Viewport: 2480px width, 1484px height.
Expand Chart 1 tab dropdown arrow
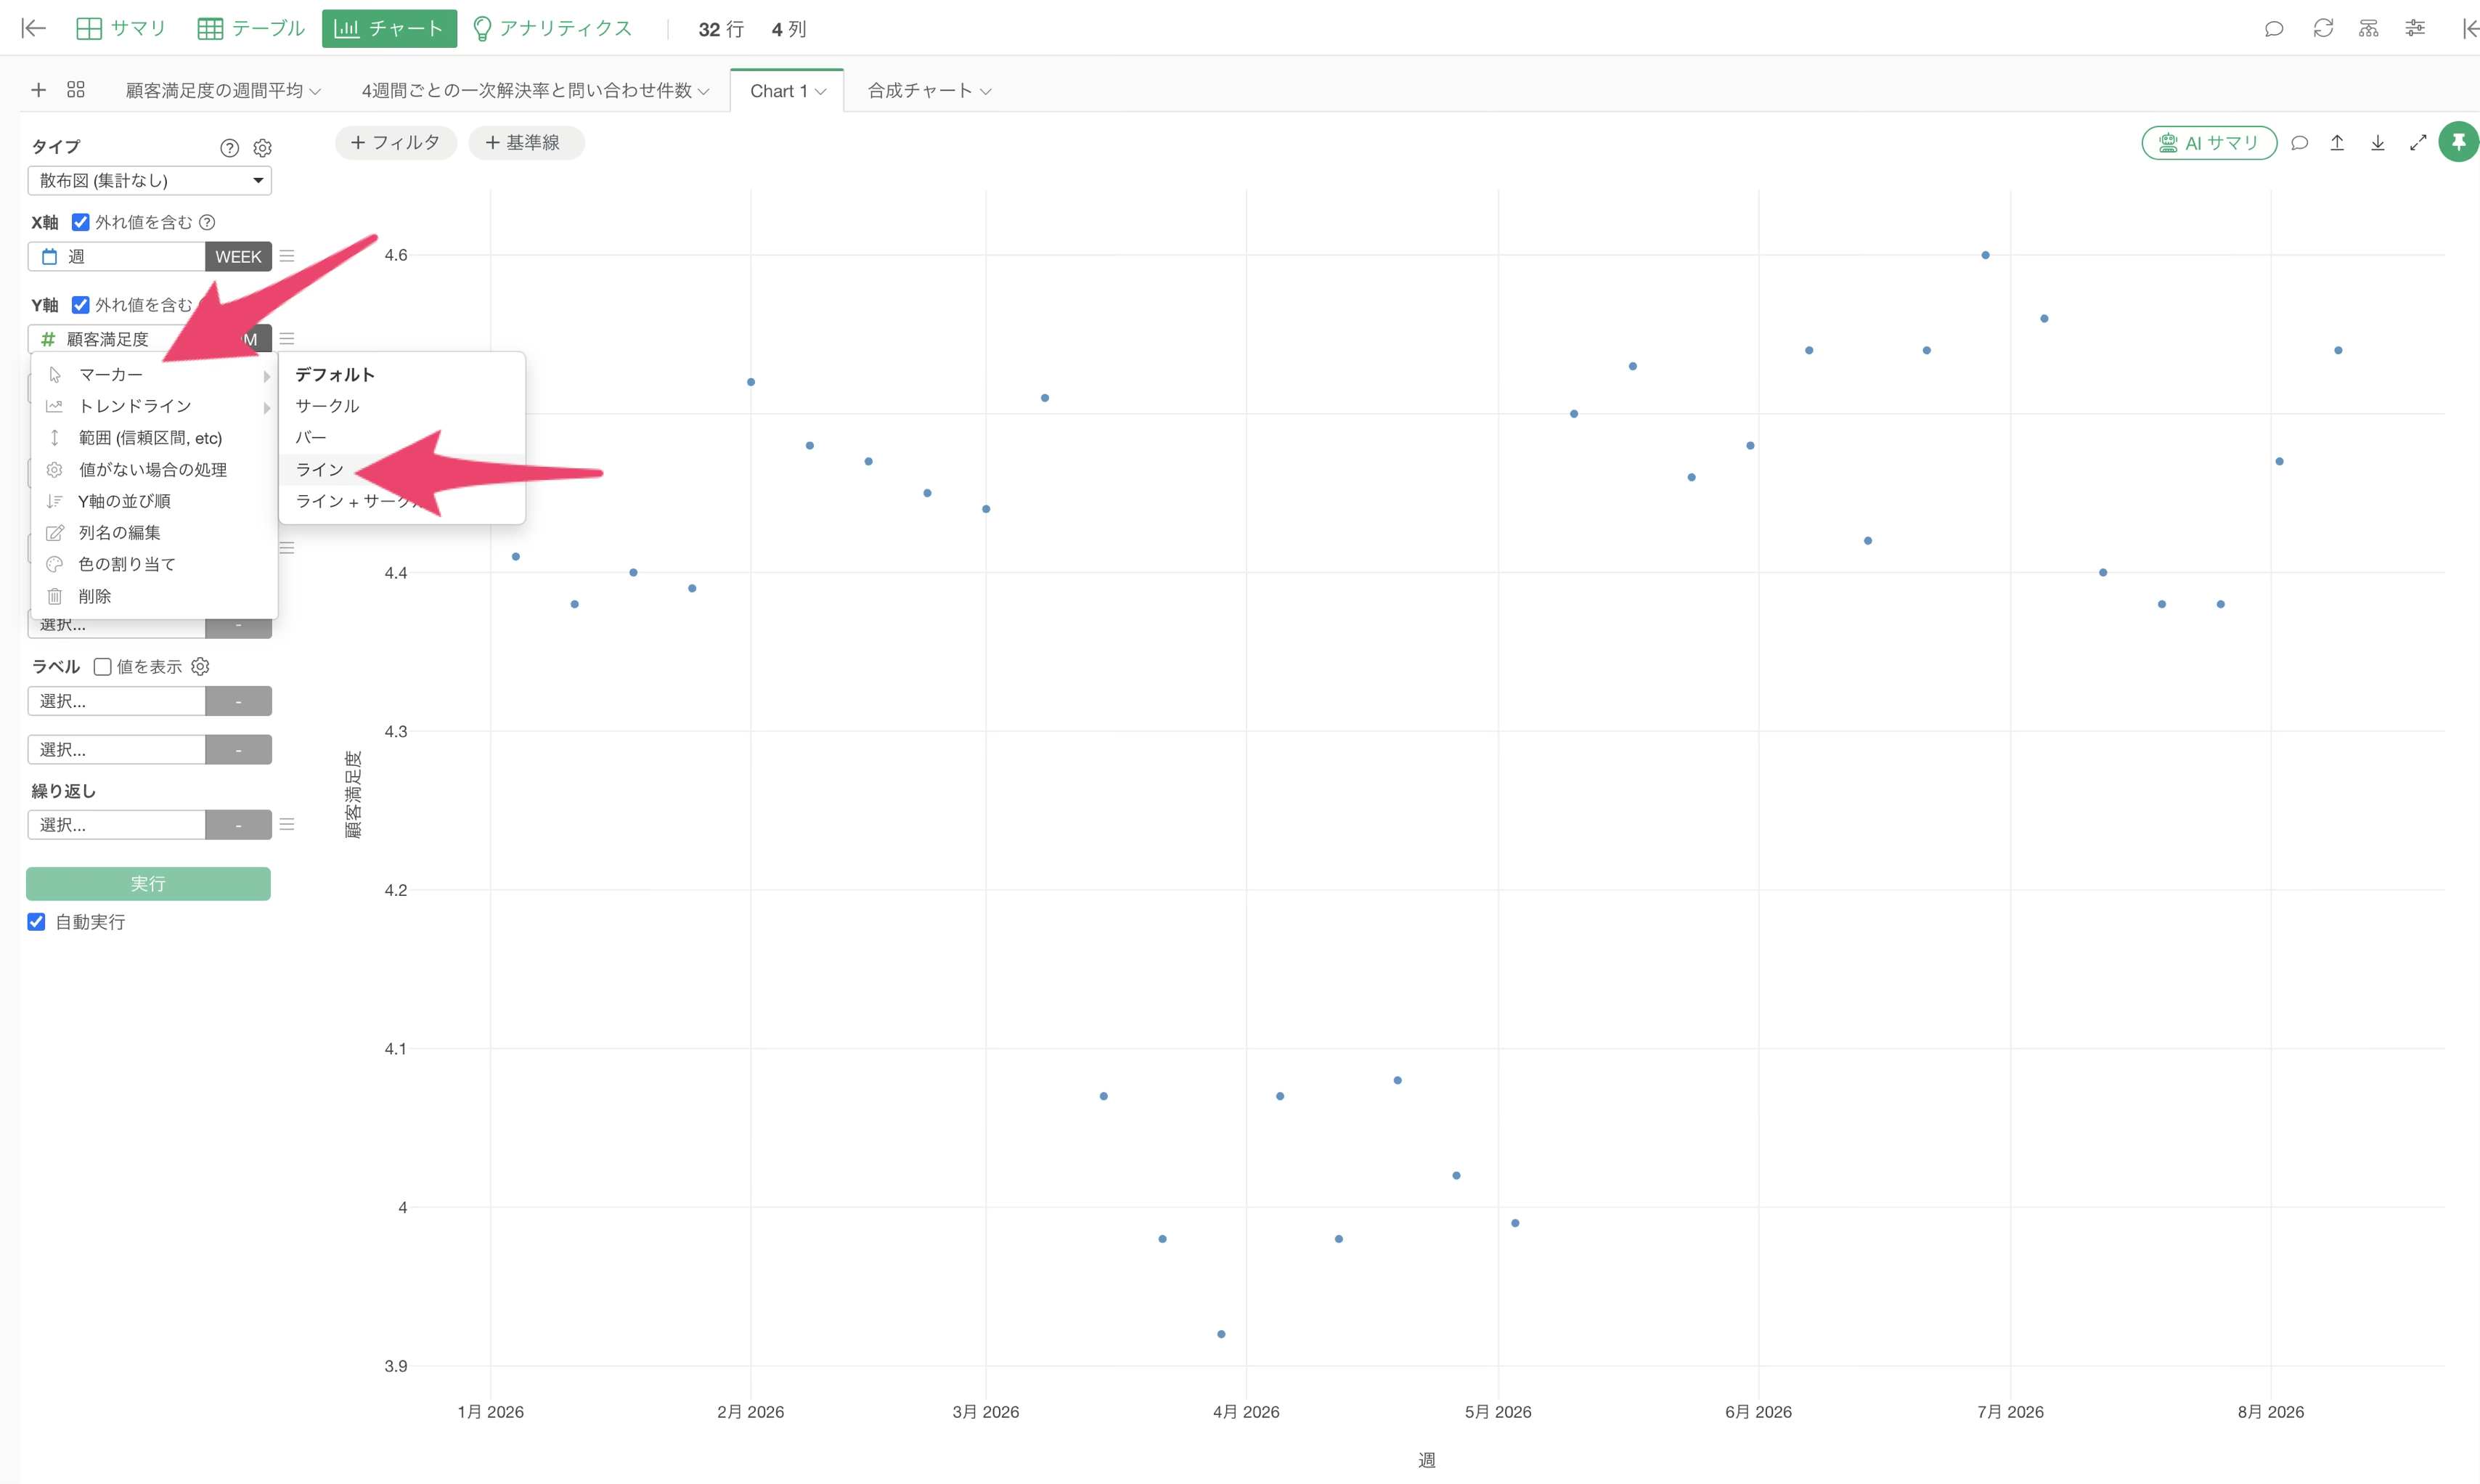tap(821, 91)
